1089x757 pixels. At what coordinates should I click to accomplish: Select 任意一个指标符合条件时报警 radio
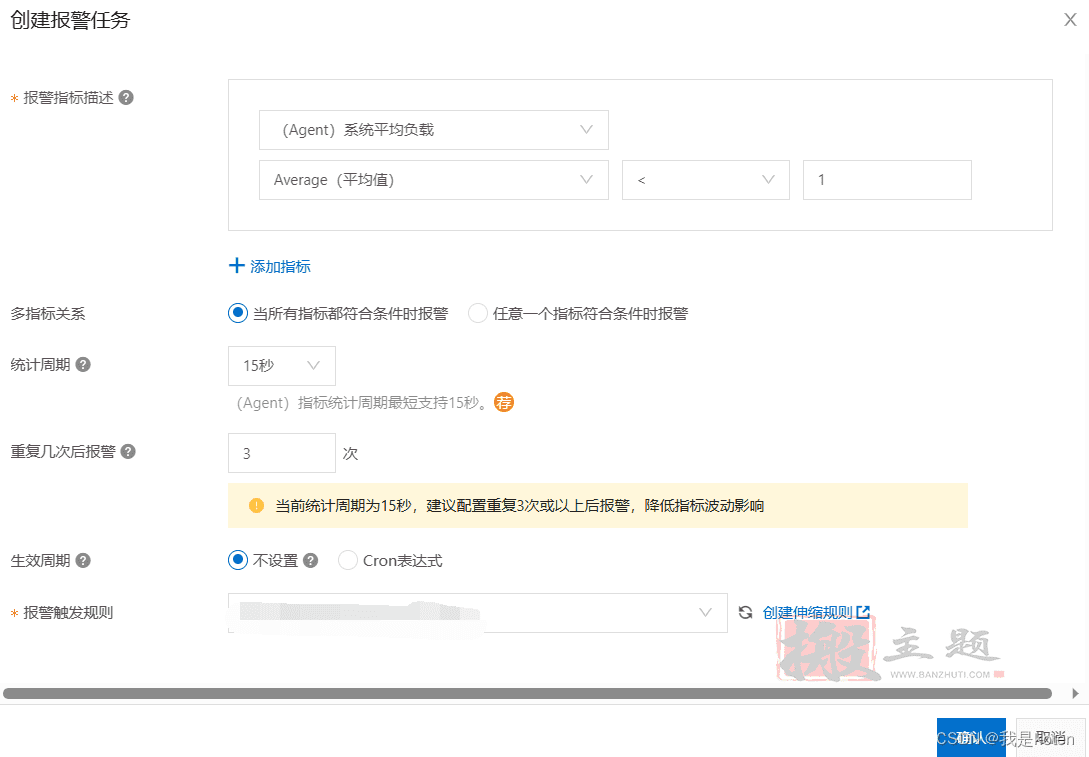point(478,313)
